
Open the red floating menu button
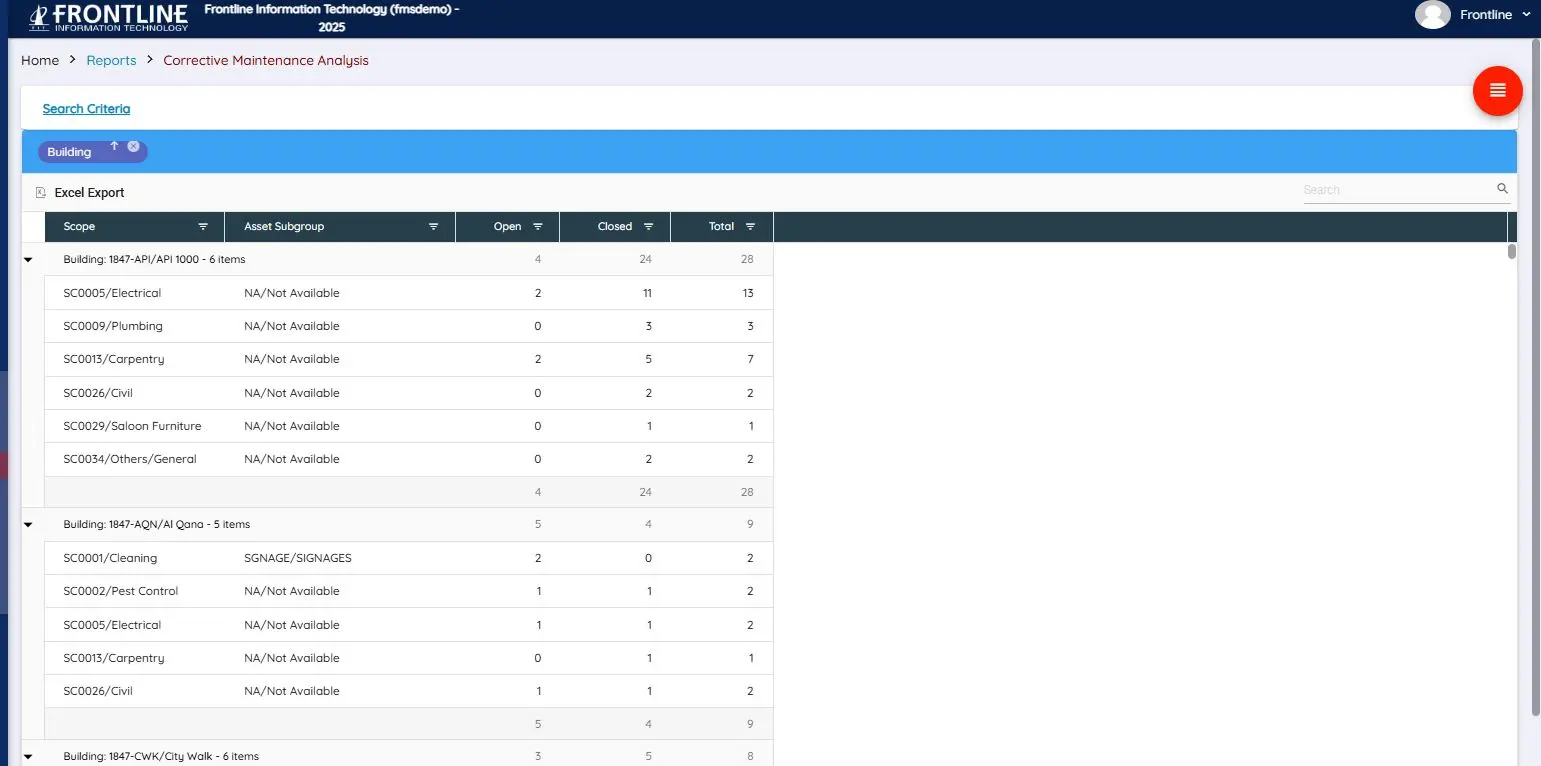coord(1497,91)
